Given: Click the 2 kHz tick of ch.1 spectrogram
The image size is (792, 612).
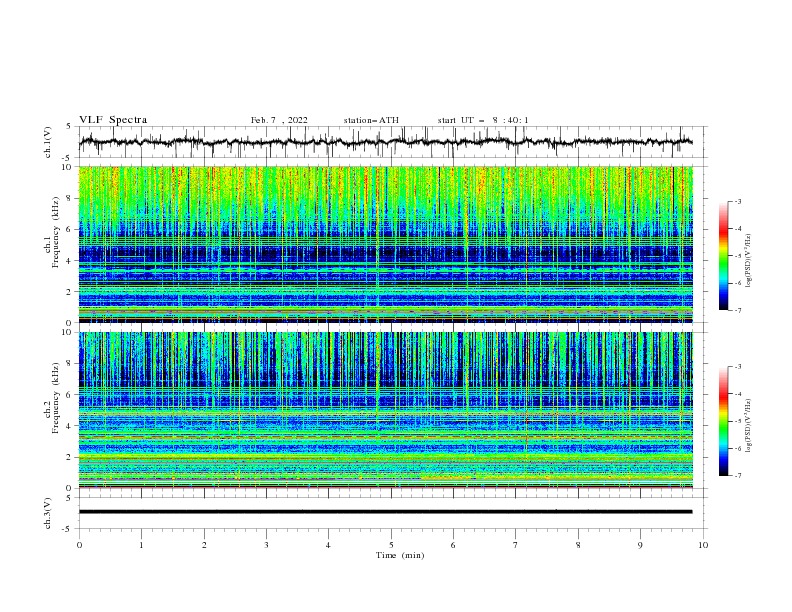Looking at the screenshot, I should [x=69, y=291].
